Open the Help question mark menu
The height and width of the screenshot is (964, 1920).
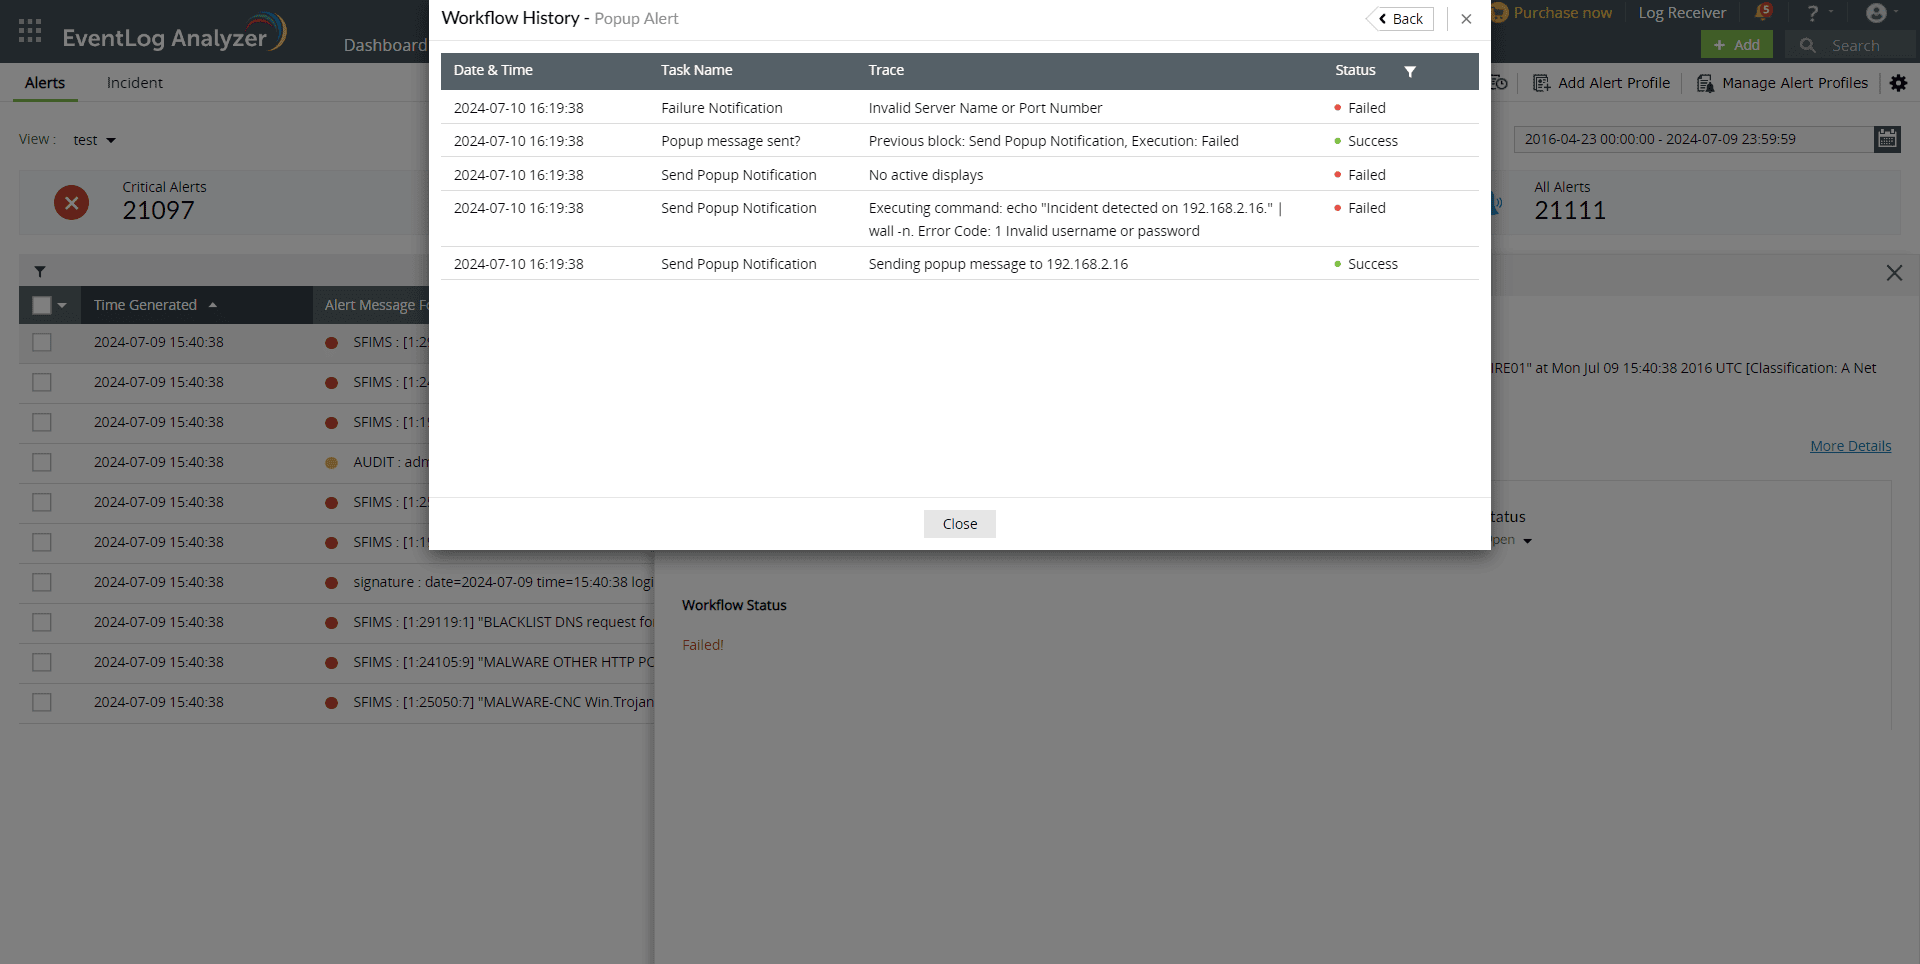point(1815,13)
